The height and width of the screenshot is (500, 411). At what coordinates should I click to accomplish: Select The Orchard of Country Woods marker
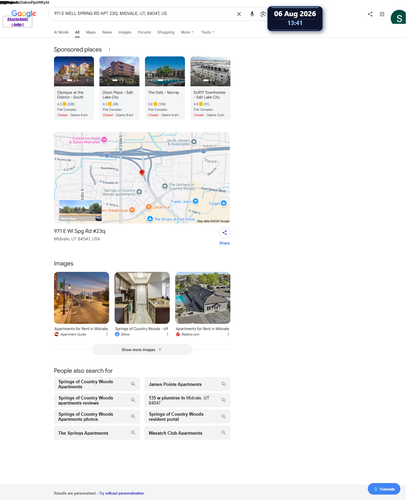(x=165, y=186)
